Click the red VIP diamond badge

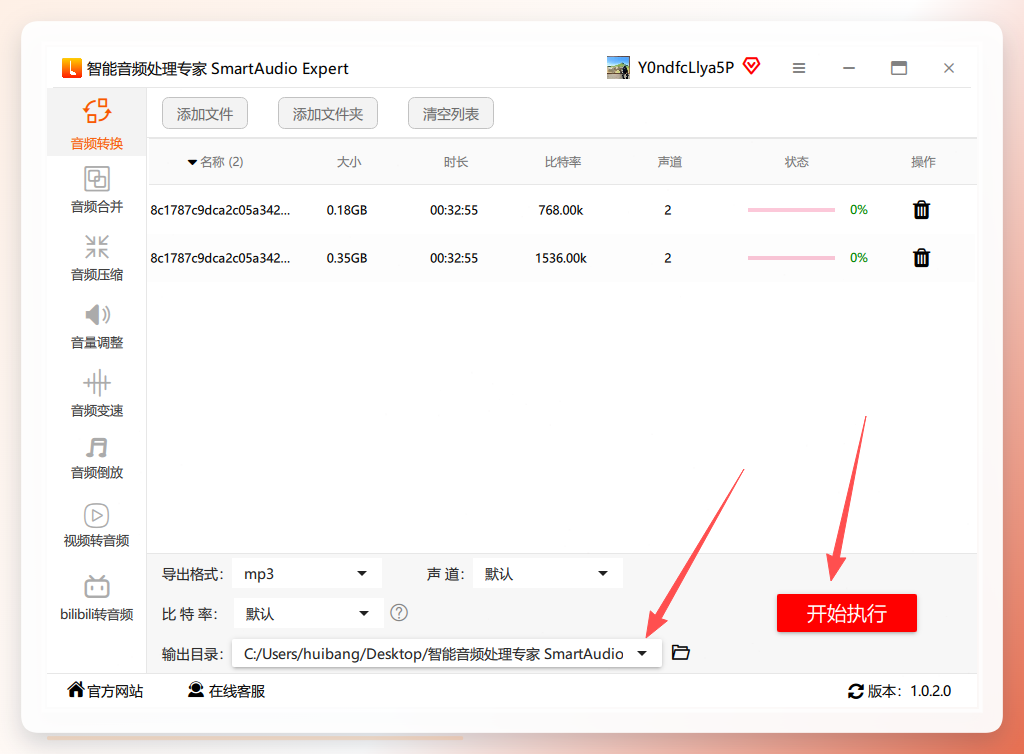(752, 66)
